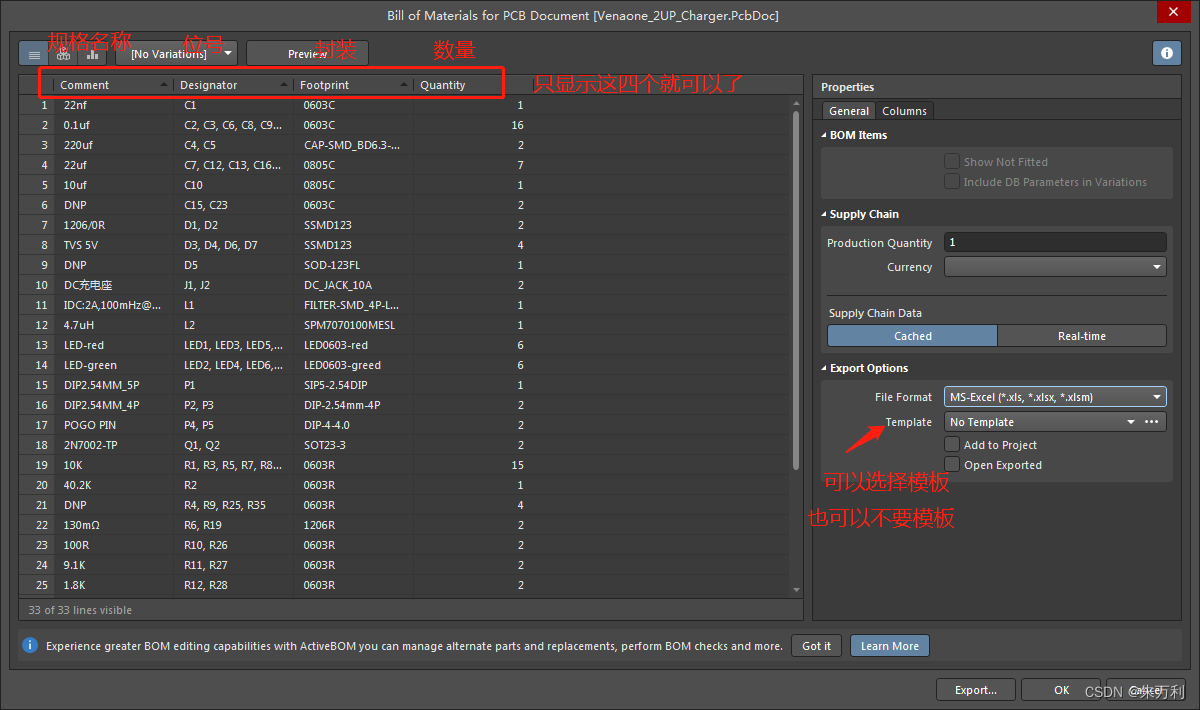Viewport: 1200px width, 710px height.
Task: Click the Production Quantity input field
Action: 1054,243
